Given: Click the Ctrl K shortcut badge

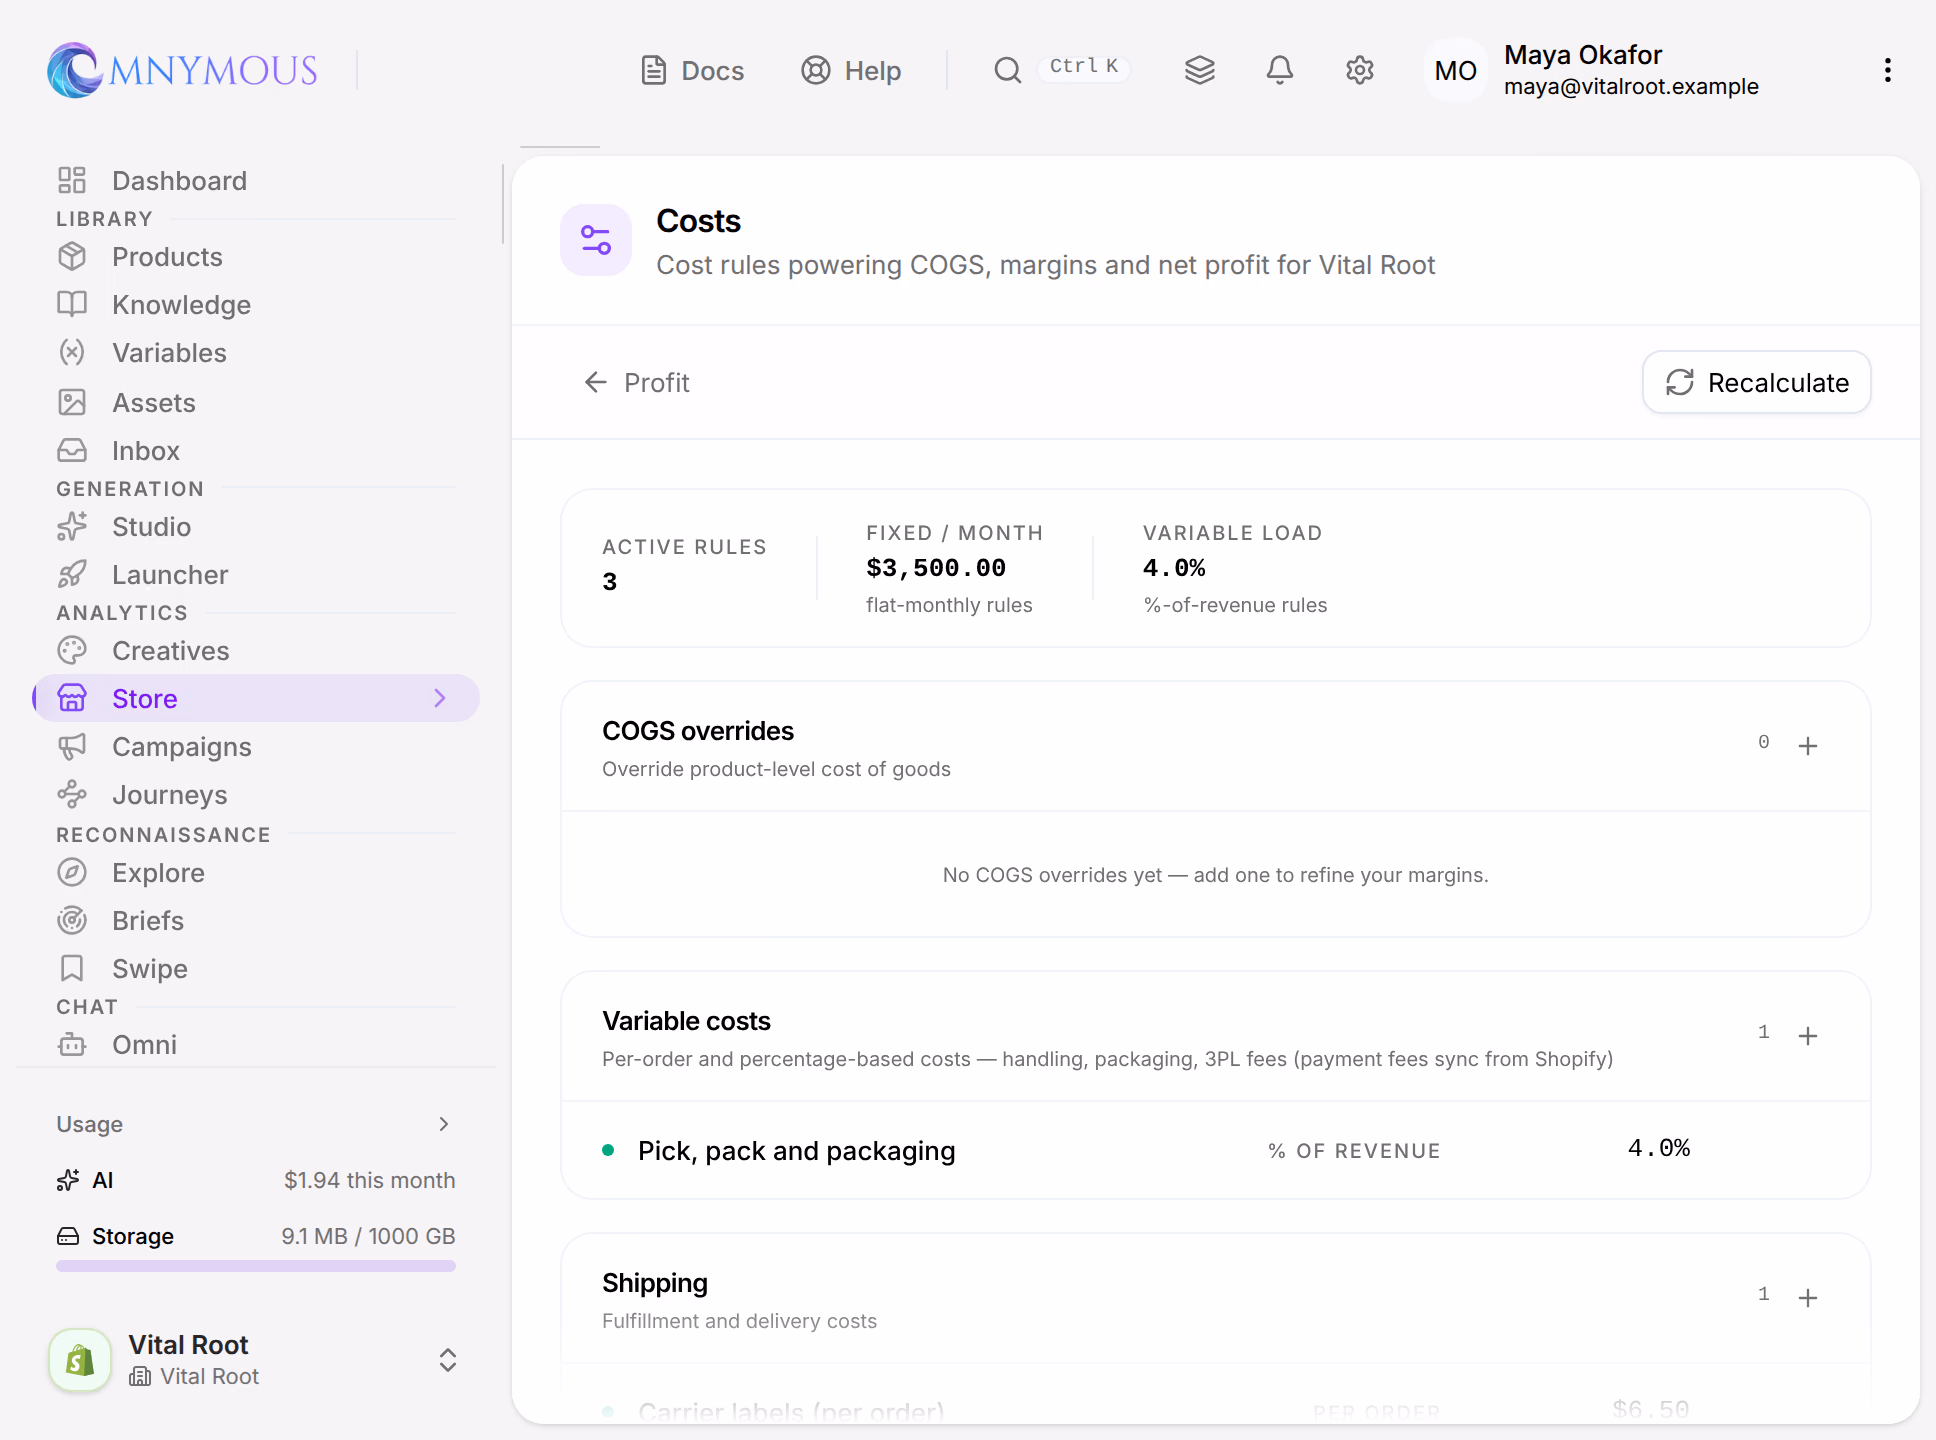Looking at the screenshot, I should (x=1084, y=67).
